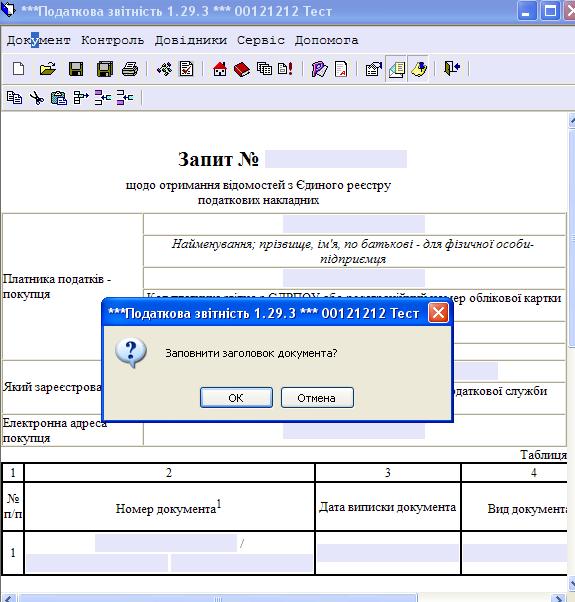Click the export form with arrow icon
The image size is (575, 602).
click(373, 69)
